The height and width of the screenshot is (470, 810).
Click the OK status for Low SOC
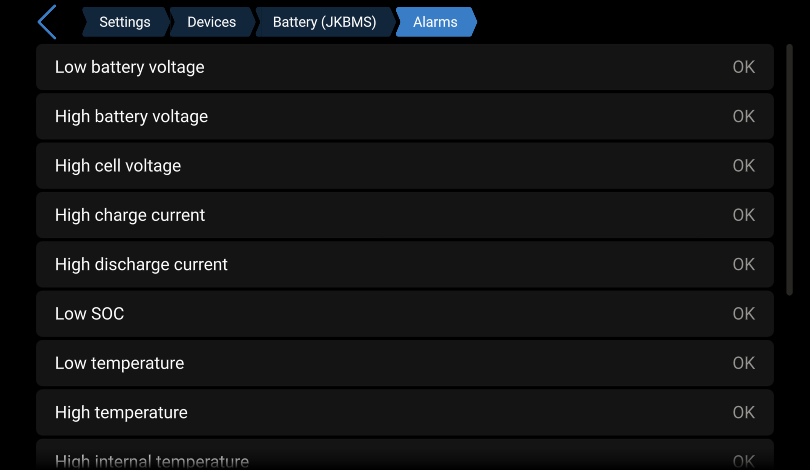(x=744, y=314)
